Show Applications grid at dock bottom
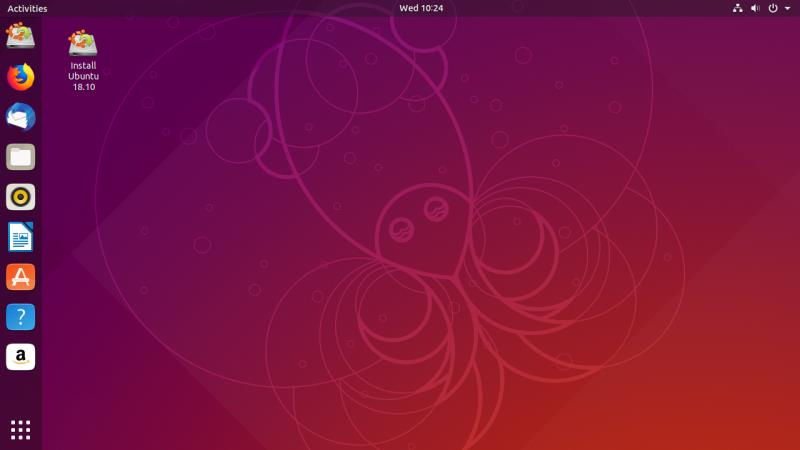 [x=20, y=430]
